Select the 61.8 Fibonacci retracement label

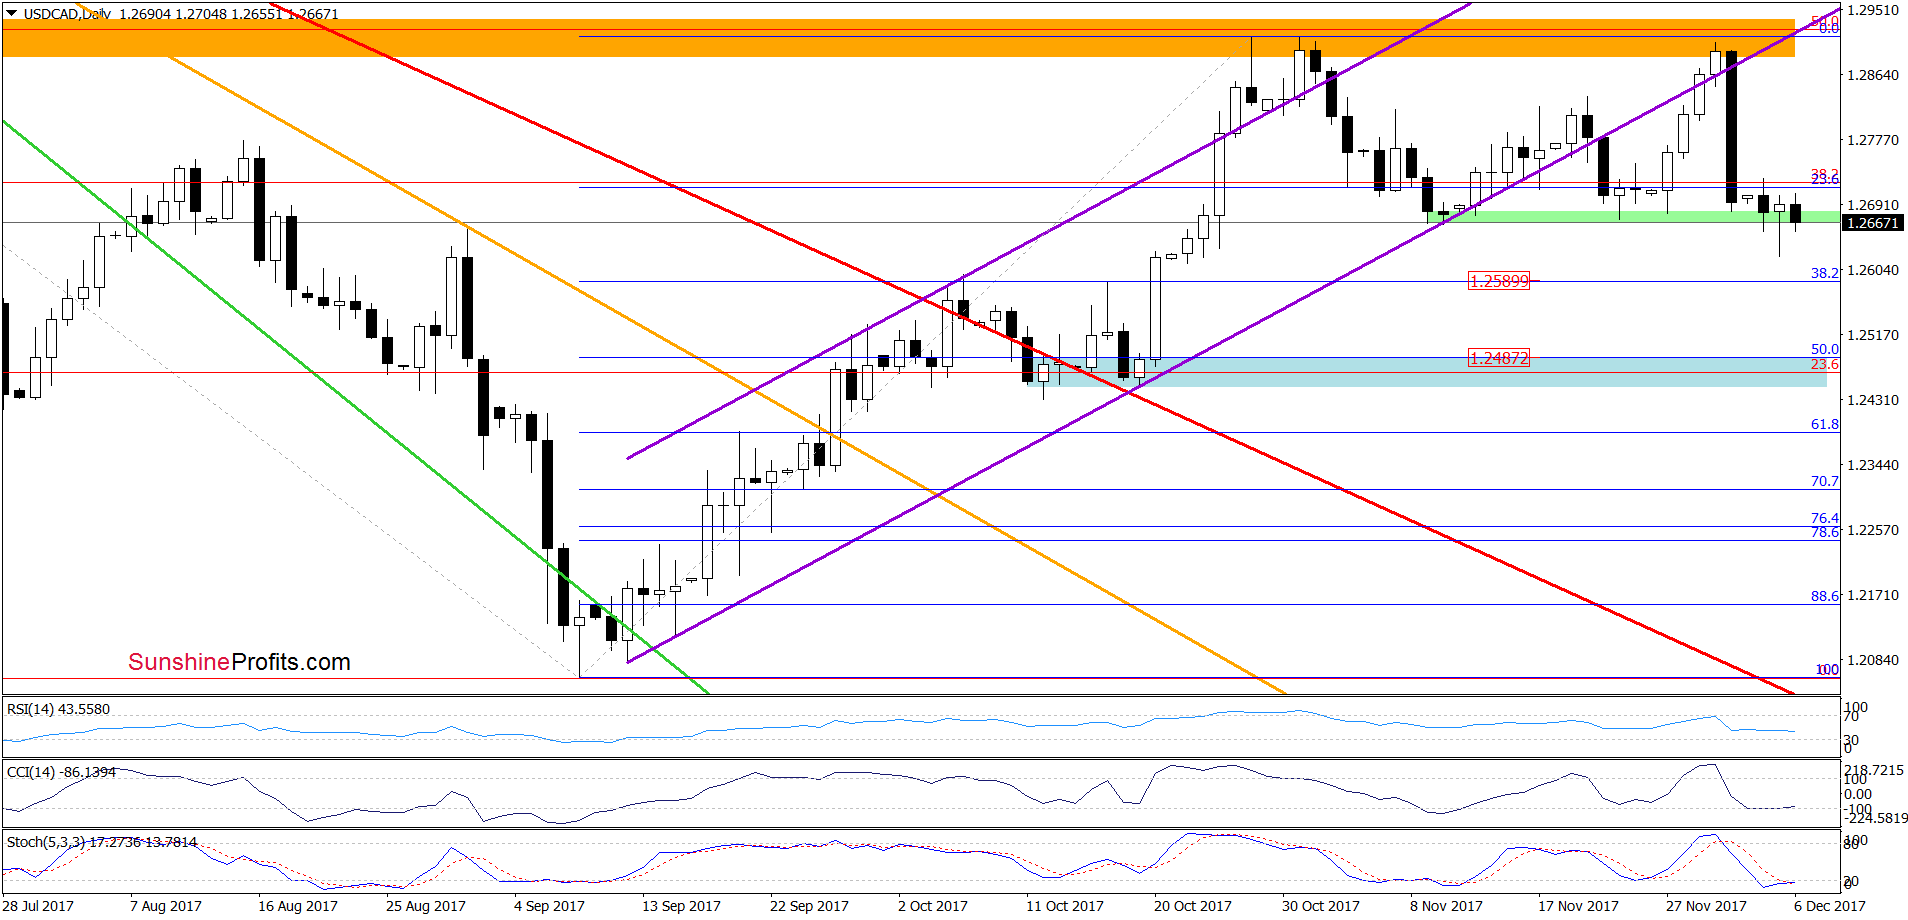click(x=1825, y=424)
